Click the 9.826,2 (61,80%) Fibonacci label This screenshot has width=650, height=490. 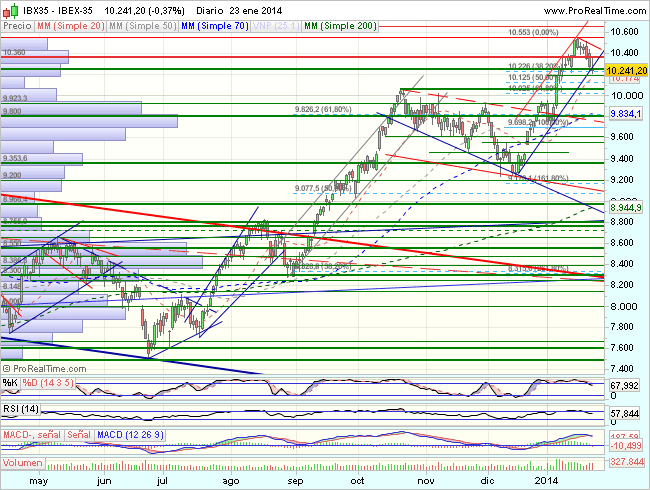coord(323,109)
